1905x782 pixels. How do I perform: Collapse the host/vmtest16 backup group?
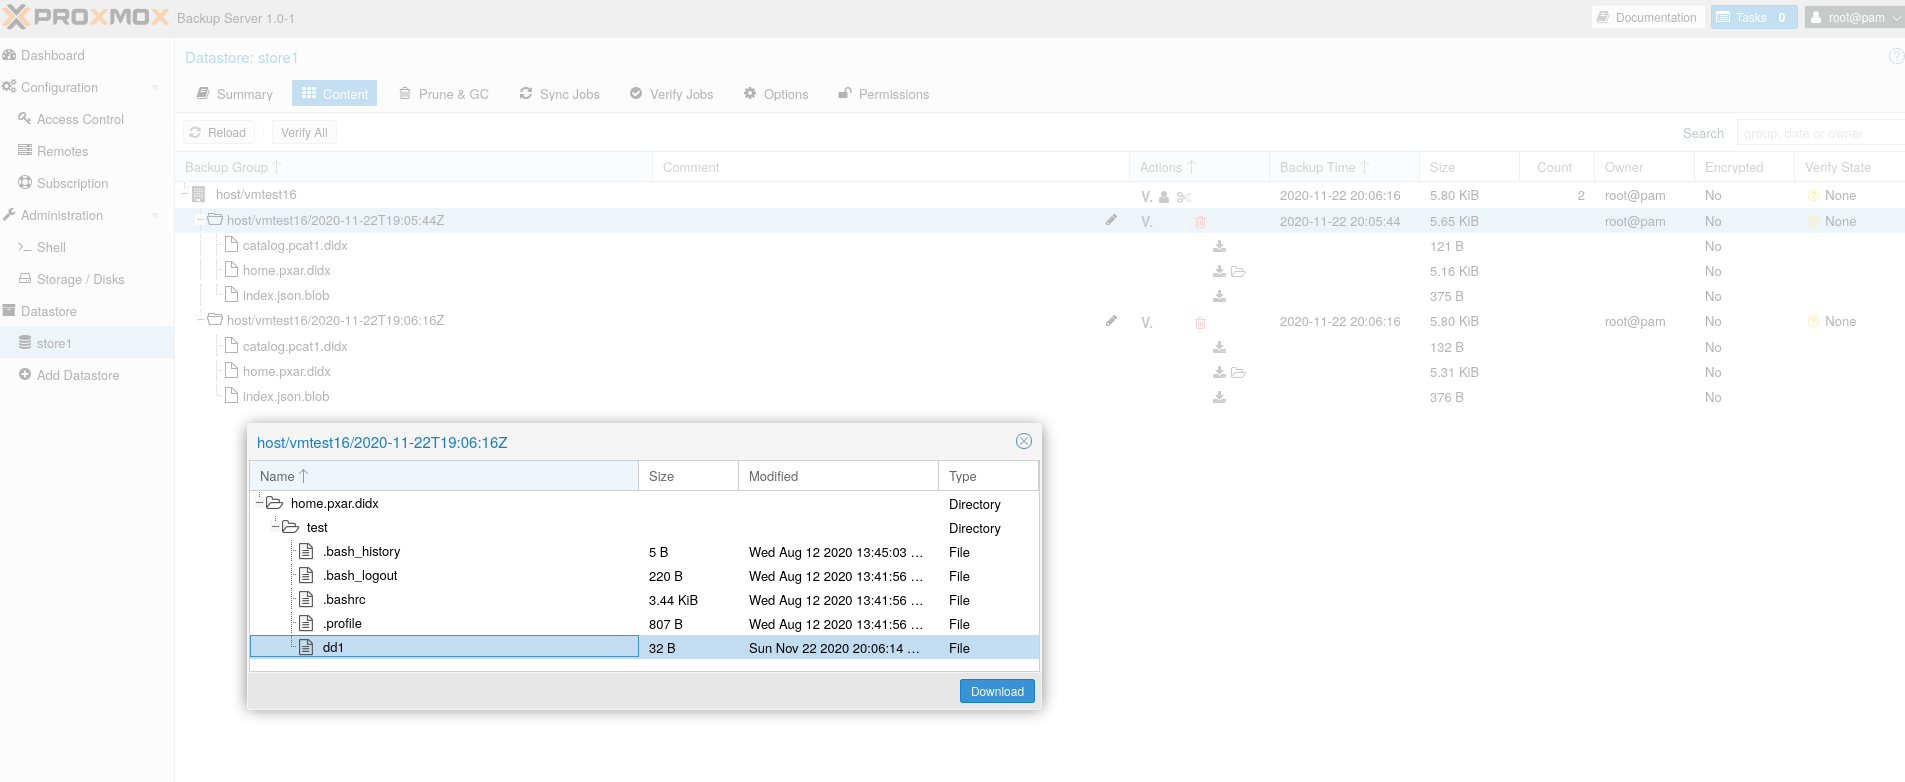(x=184, y=195)
